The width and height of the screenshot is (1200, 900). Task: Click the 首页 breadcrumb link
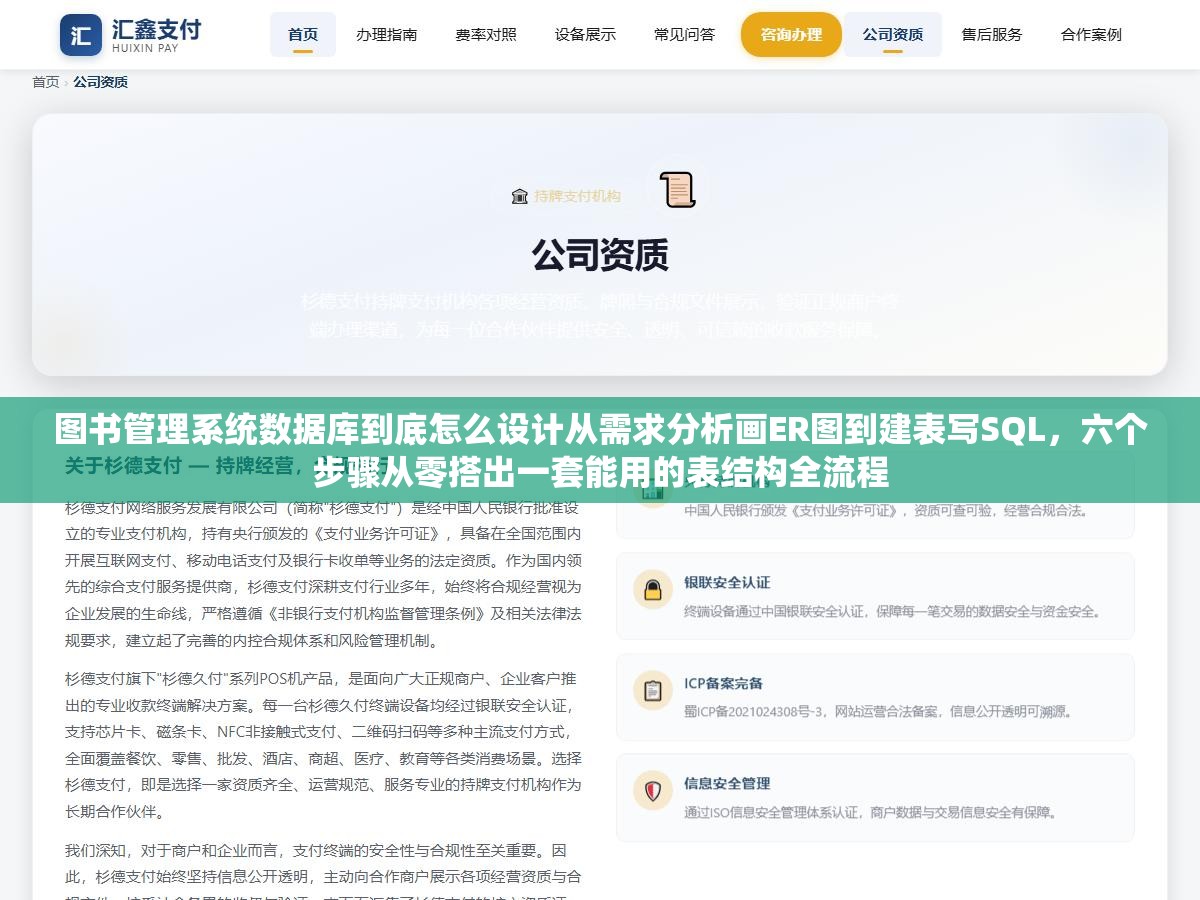[46, 82]
